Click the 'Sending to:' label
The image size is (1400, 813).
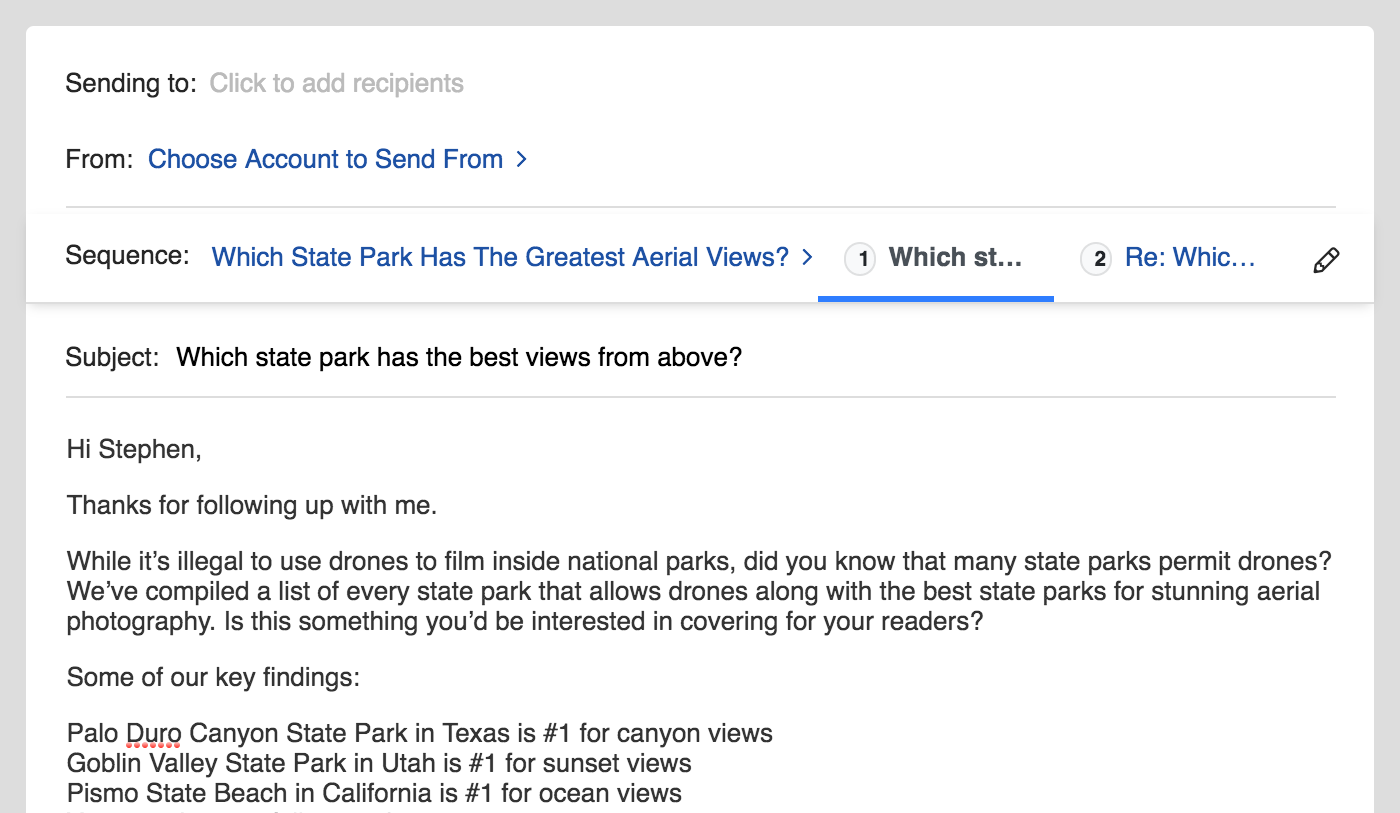[131, 83]
